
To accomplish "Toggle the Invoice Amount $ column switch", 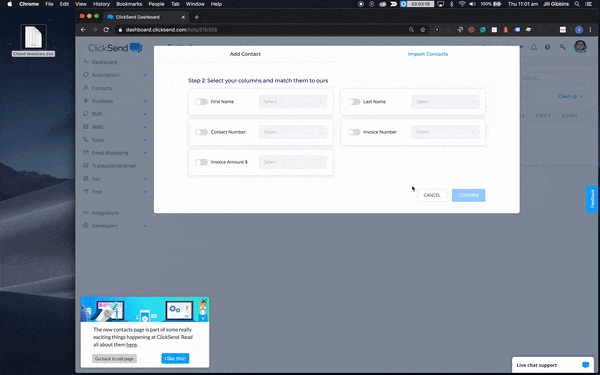I will point(201,162).
